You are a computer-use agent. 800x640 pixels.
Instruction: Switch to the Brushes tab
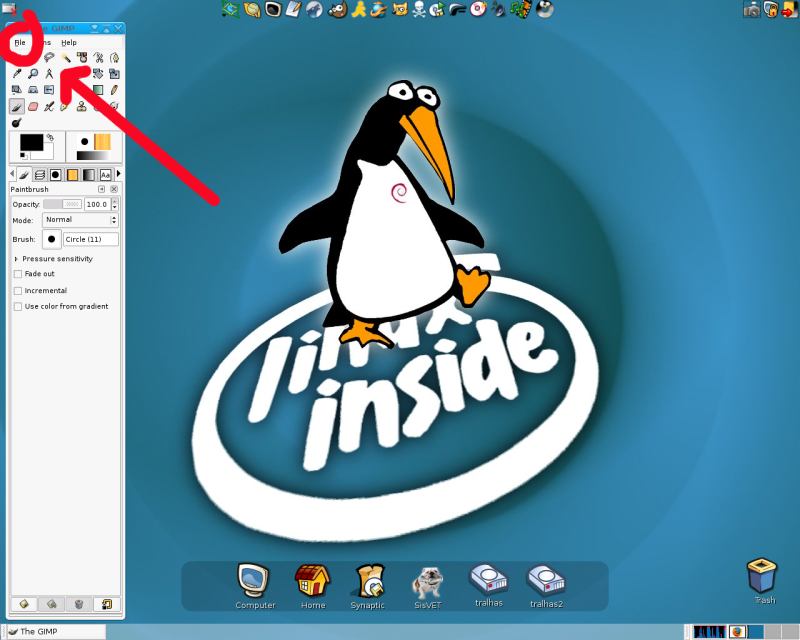(56, 175)
